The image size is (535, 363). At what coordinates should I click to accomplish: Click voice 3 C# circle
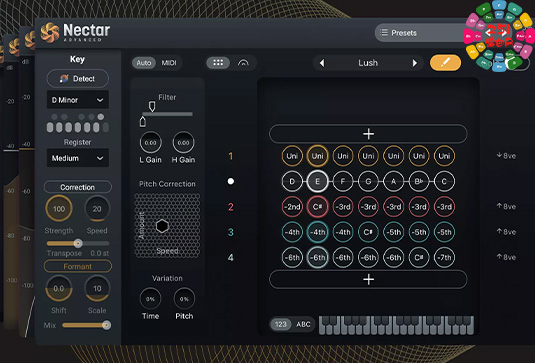(x=368, y=232)
